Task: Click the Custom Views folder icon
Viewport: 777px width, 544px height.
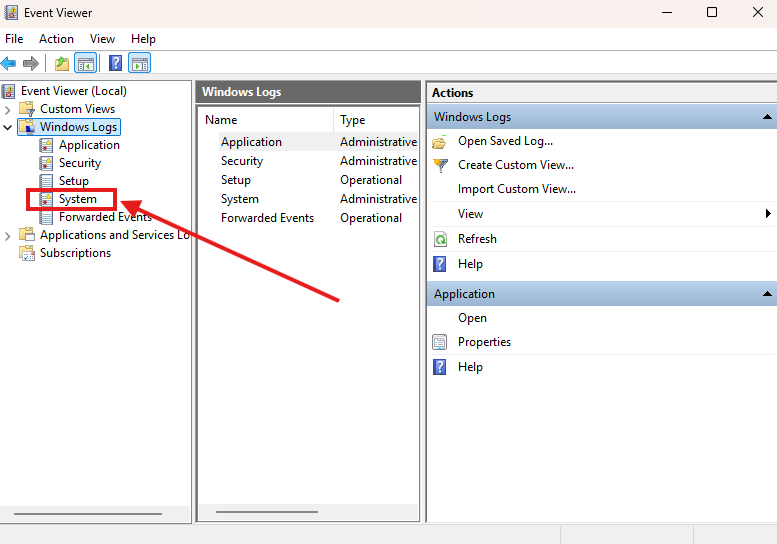Action: pos(27,109)
